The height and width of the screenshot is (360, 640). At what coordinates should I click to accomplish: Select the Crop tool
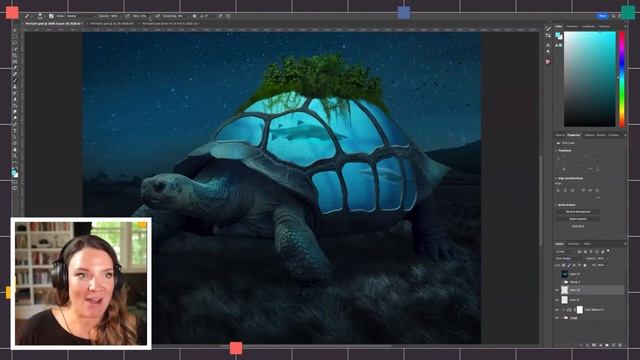[x=15, y=55]
